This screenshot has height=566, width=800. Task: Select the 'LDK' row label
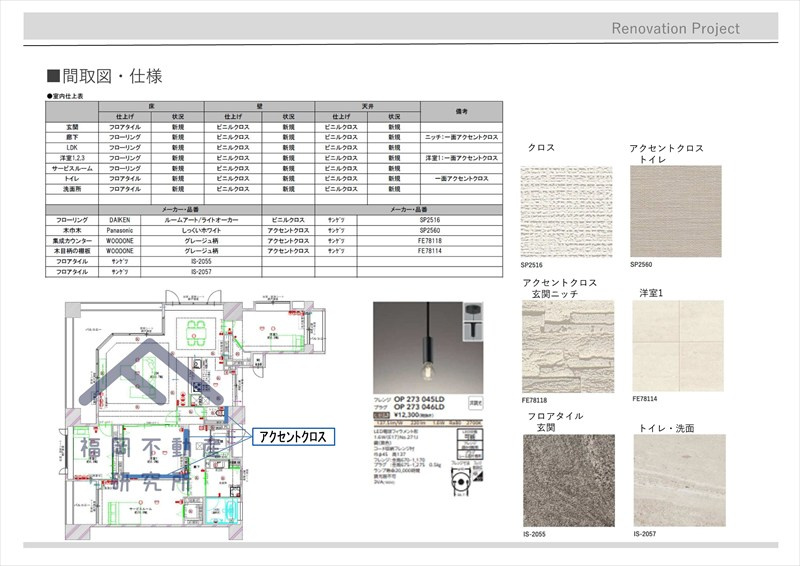pyautogui.click(x=72, y=147)
